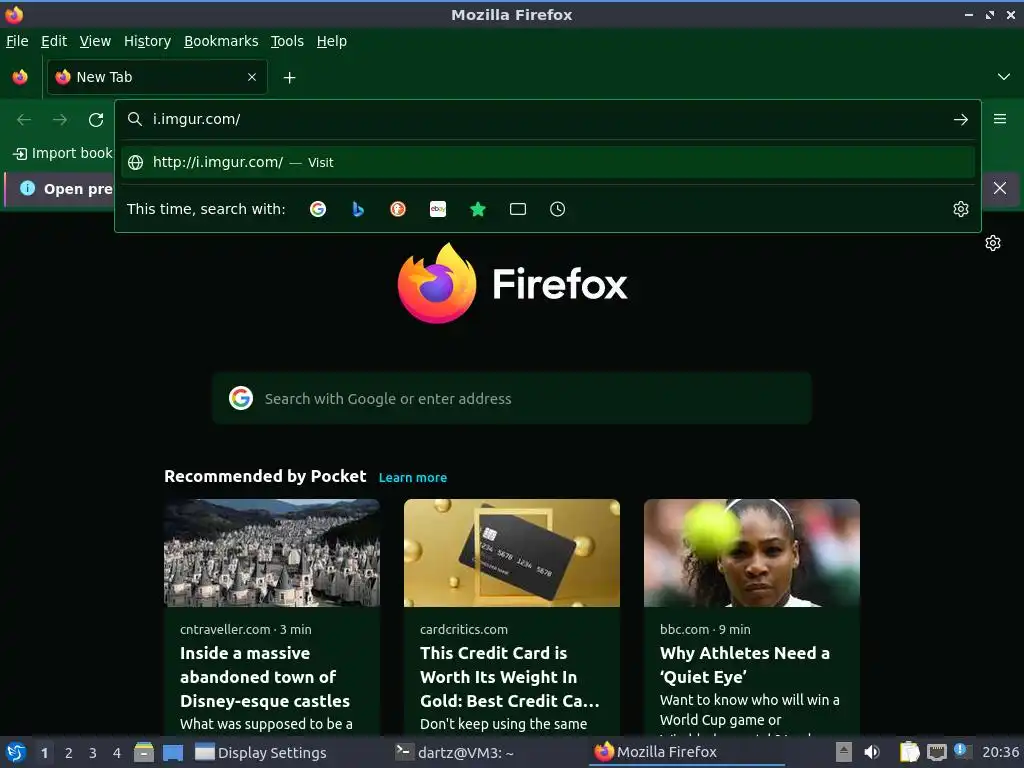Image resolution: width=1024 pixels, height=768 pixels.
Task: Open the Edit menu
Action: click(54, 41)
